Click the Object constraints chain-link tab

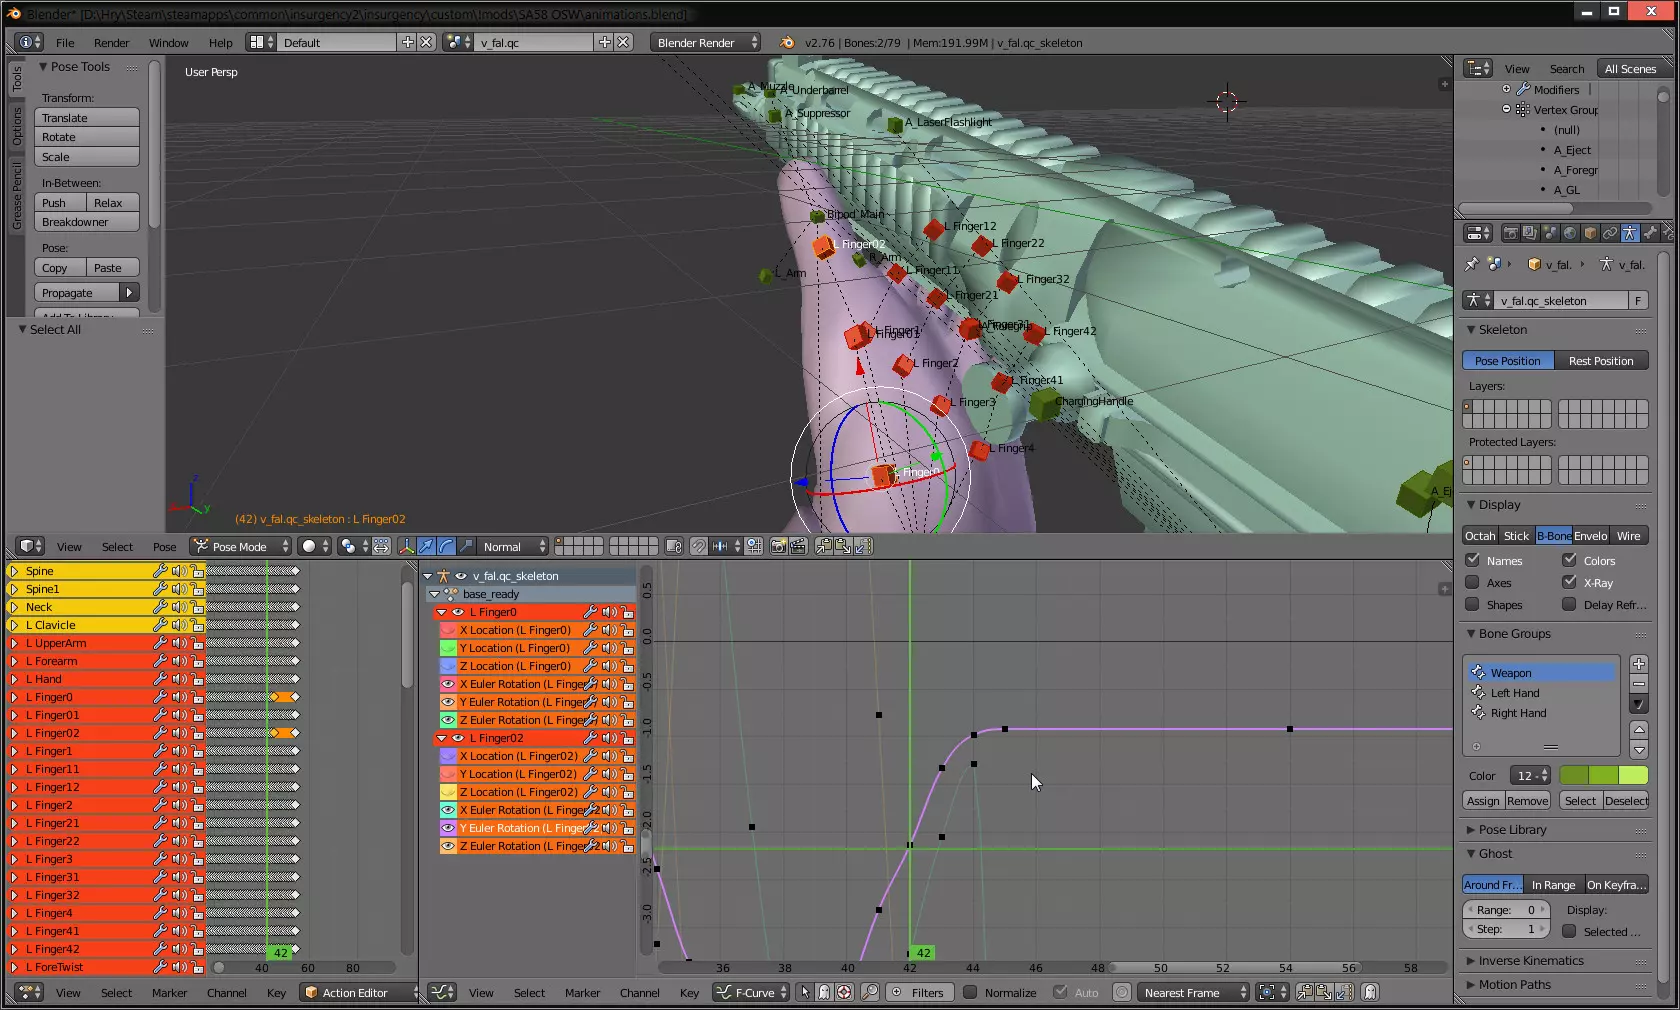point(1610,233)
